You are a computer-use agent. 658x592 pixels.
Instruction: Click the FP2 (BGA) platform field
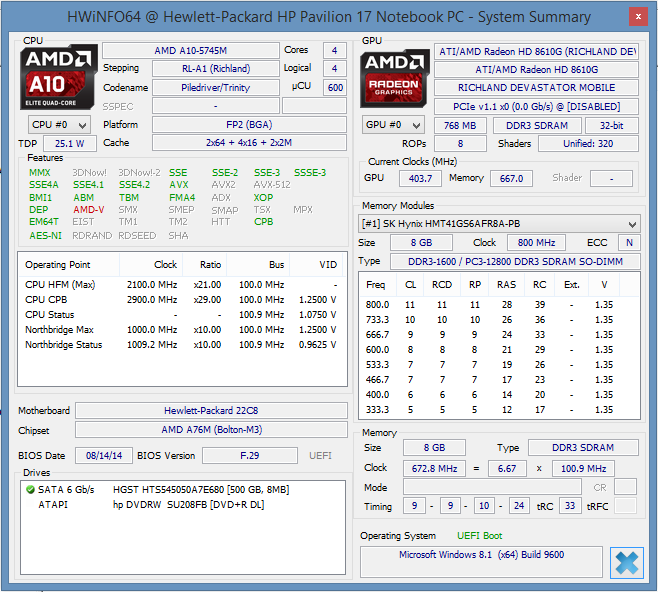pyautogui.click(x=249, y=125)
